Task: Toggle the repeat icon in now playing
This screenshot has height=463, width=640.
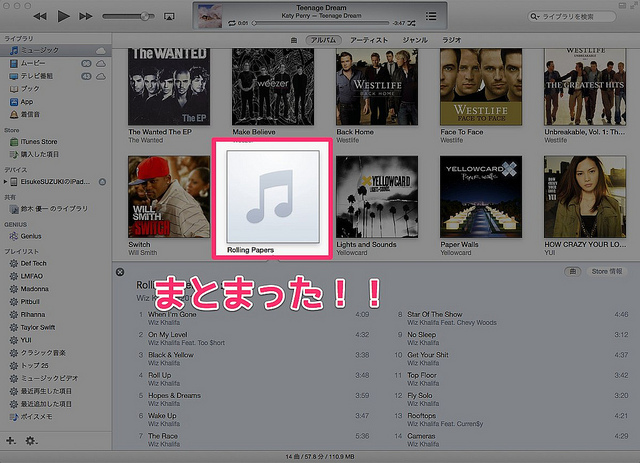Action: pos(232,23)
